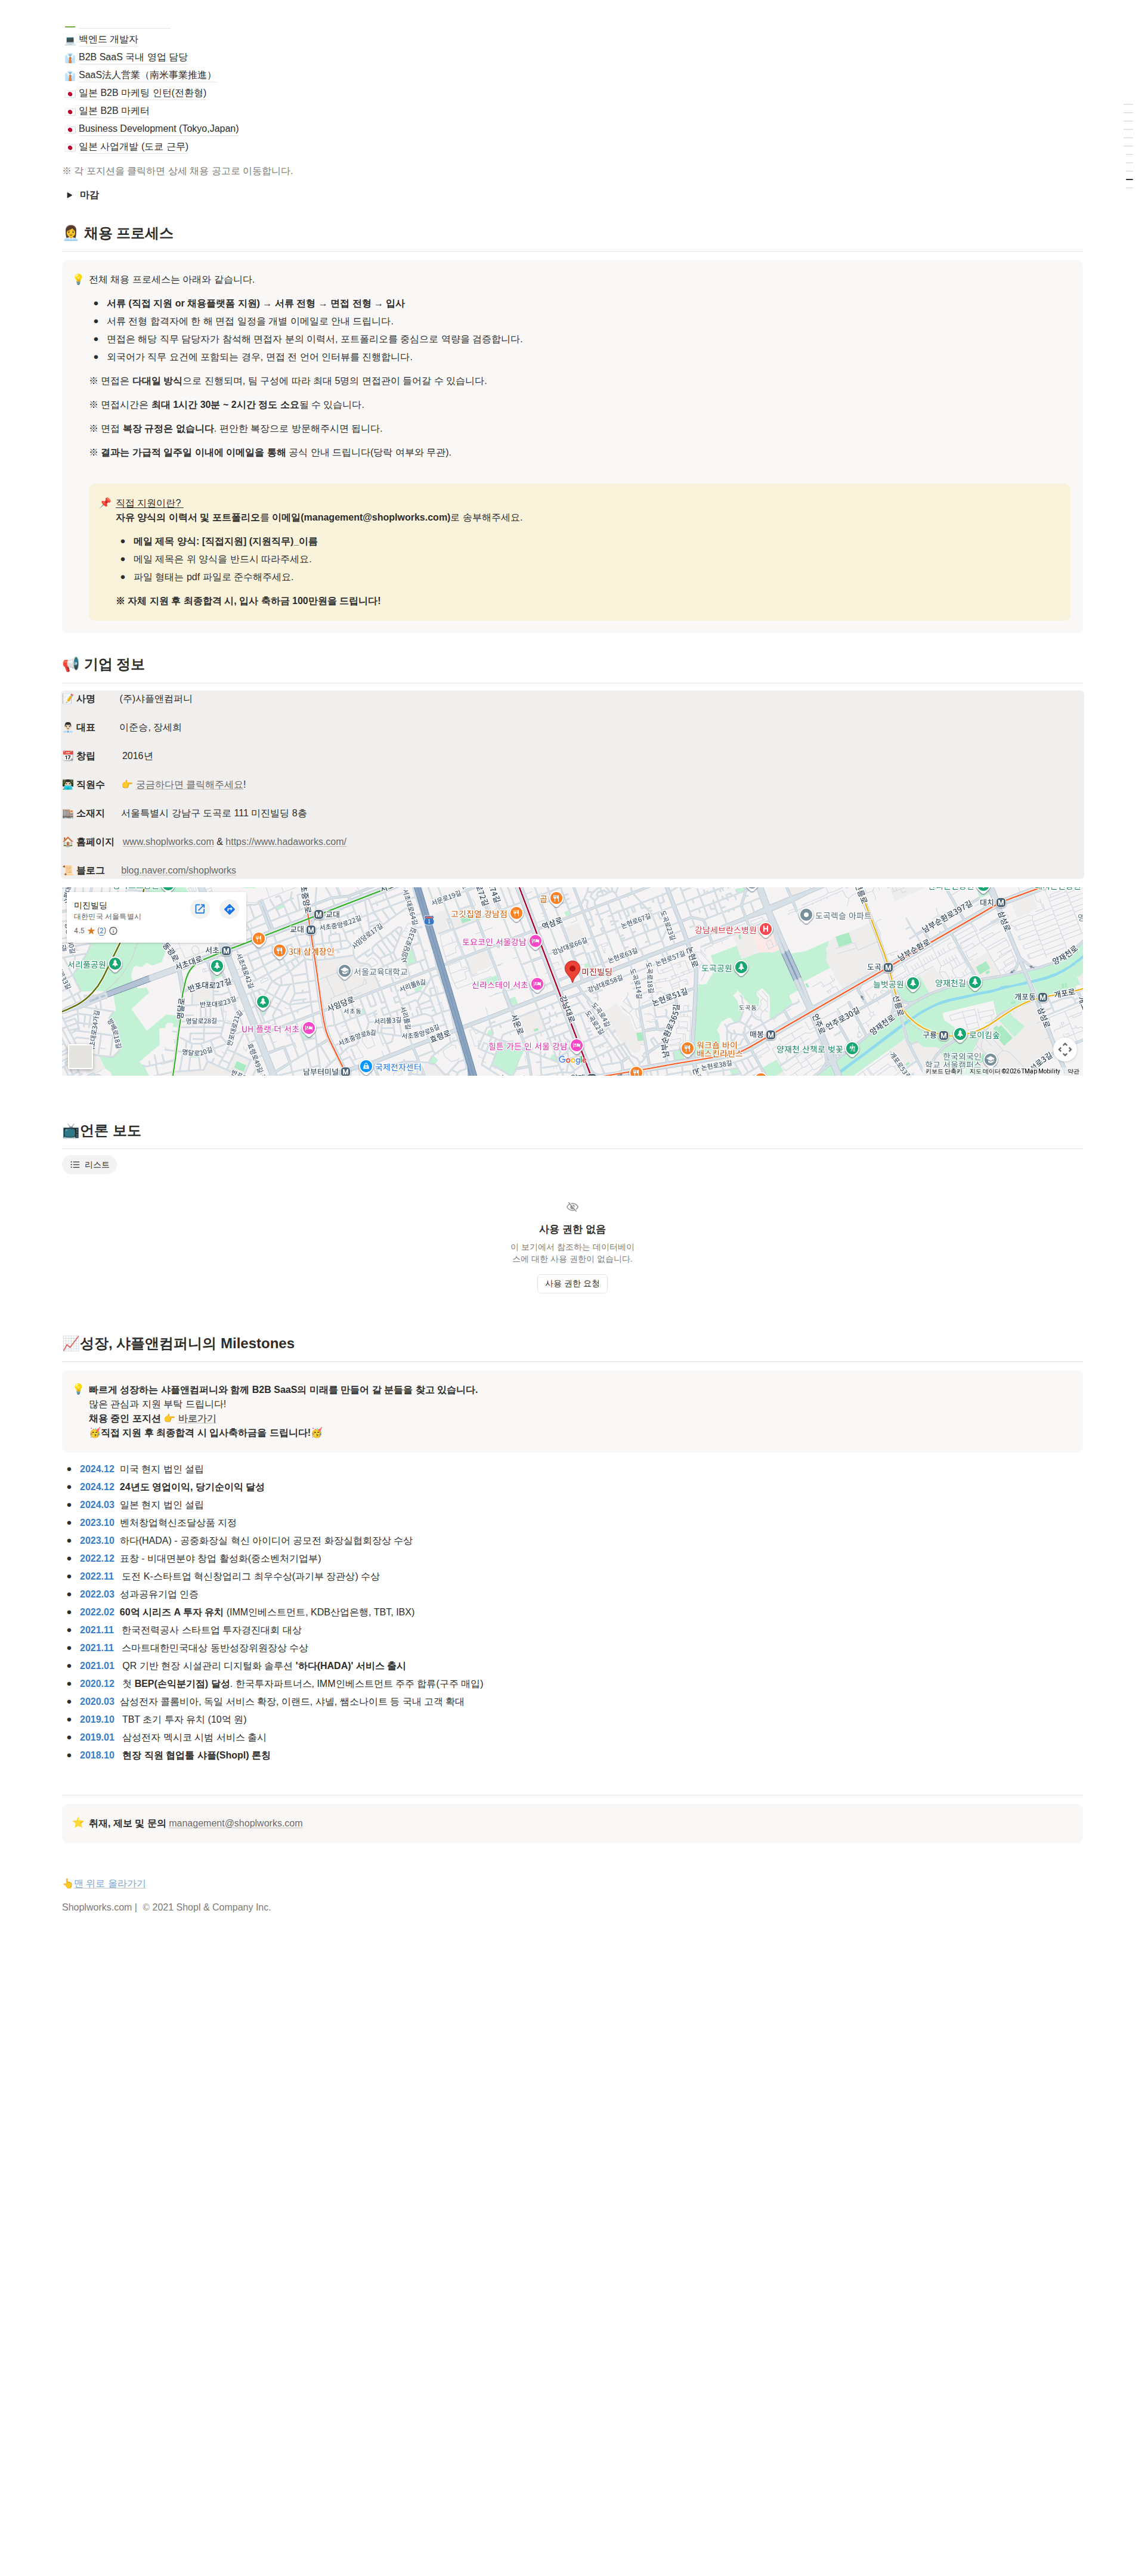Expand the 마감 toggle section
The height and width of the screenshot is (2576, 1145).
click(x=70, y=195)
